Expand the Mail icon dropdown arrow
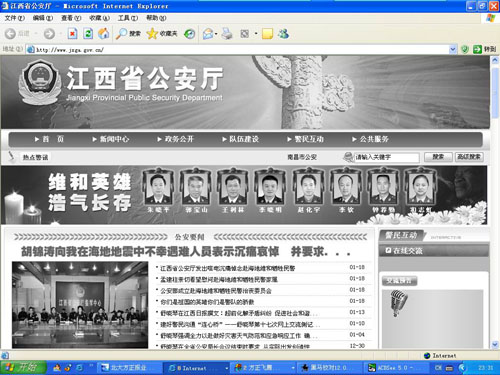 pos(216,33)
